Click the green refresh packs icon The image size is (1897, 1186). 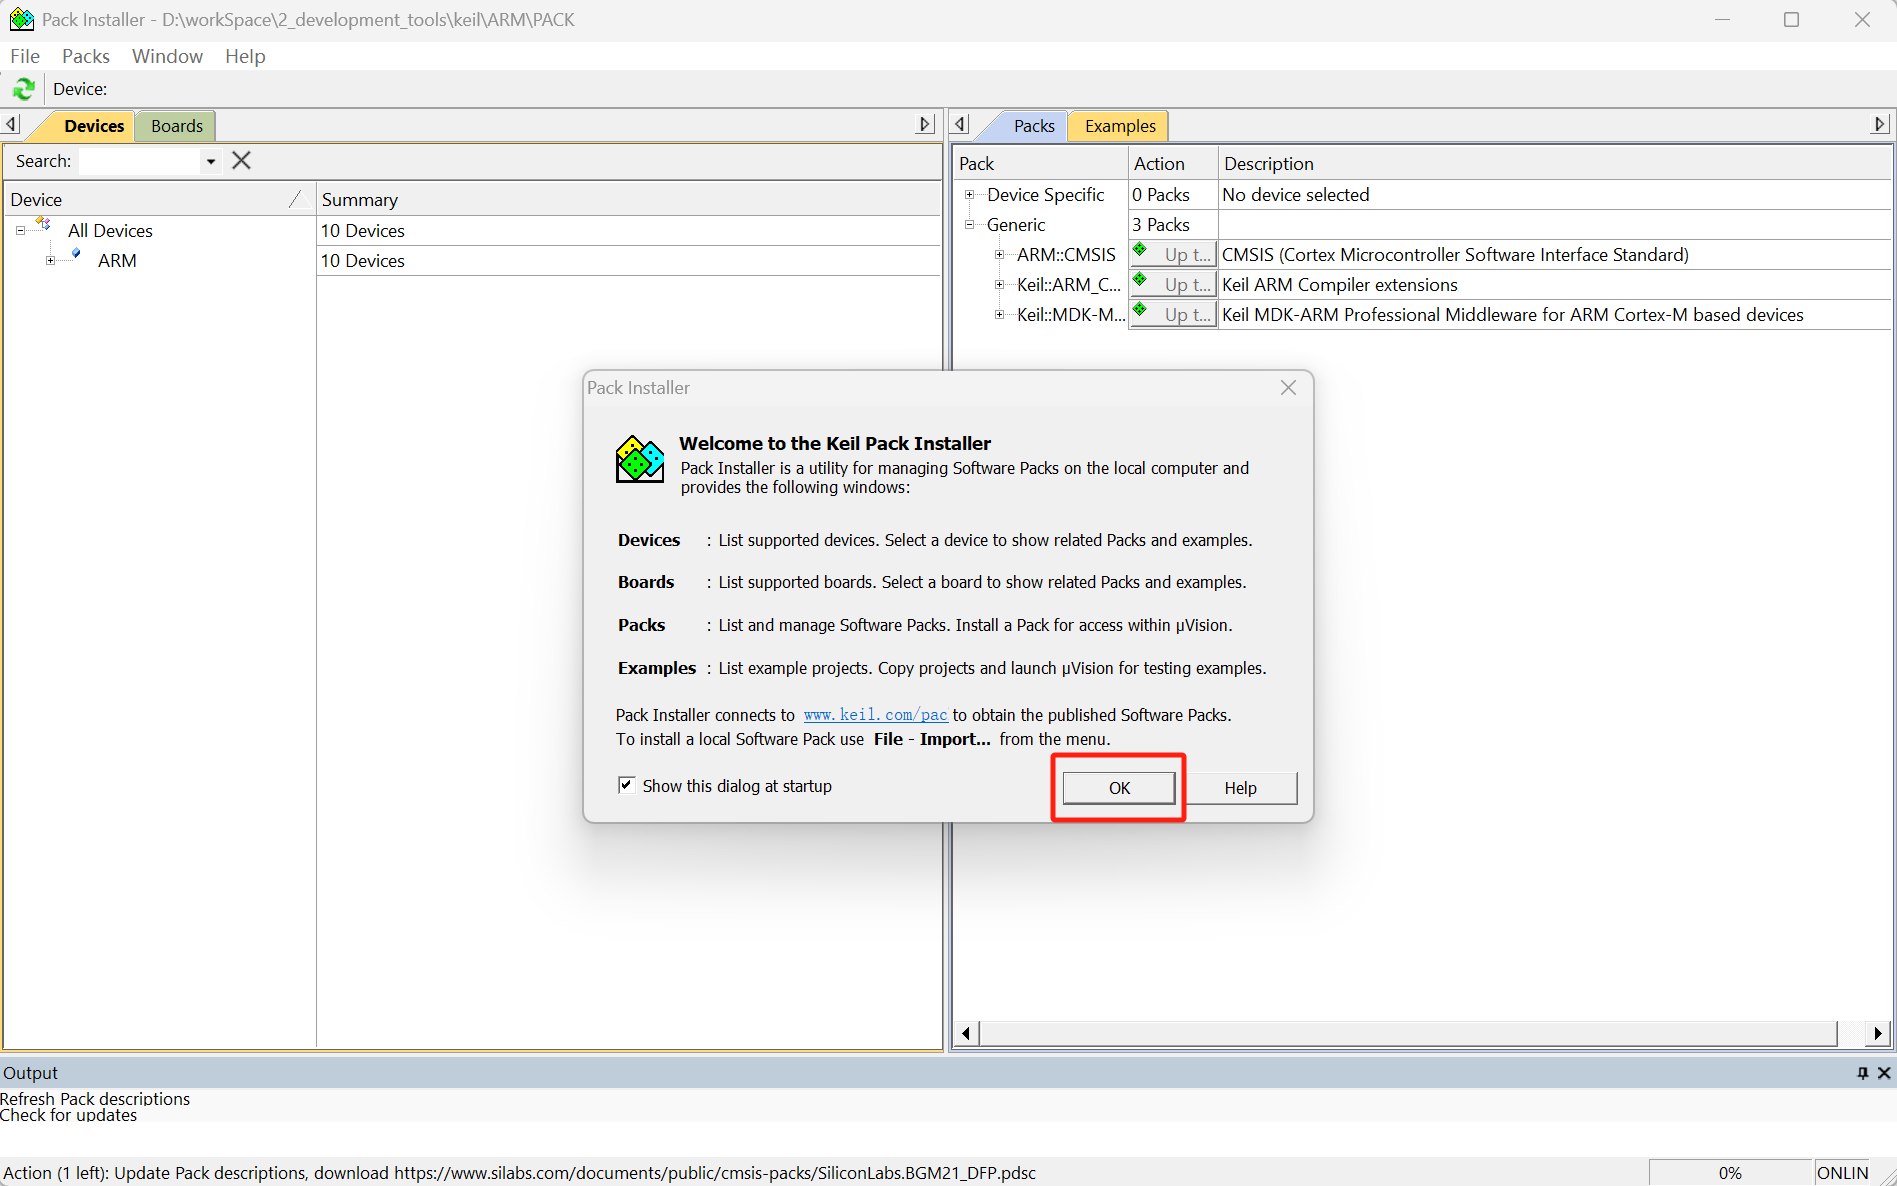click(24, 89)
